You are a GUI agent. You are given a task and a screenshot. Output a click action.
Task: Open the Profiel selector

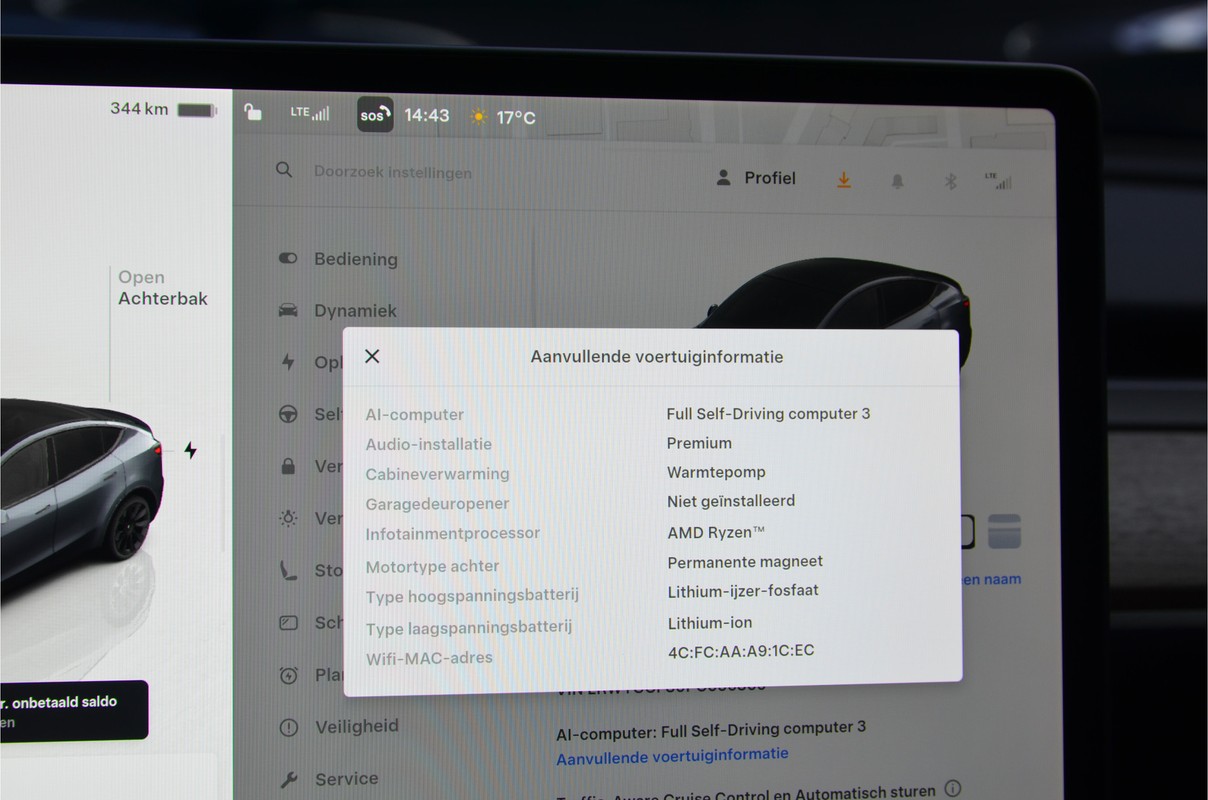click(757, 178)
